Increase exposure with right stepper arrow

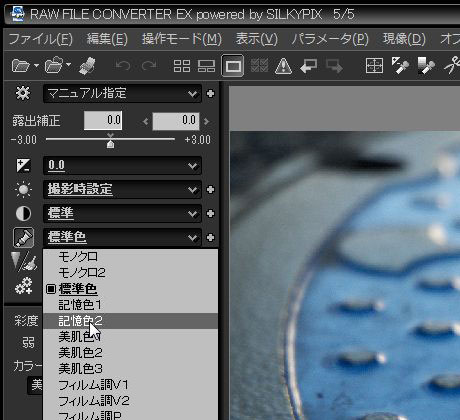[x=207, y=121]
